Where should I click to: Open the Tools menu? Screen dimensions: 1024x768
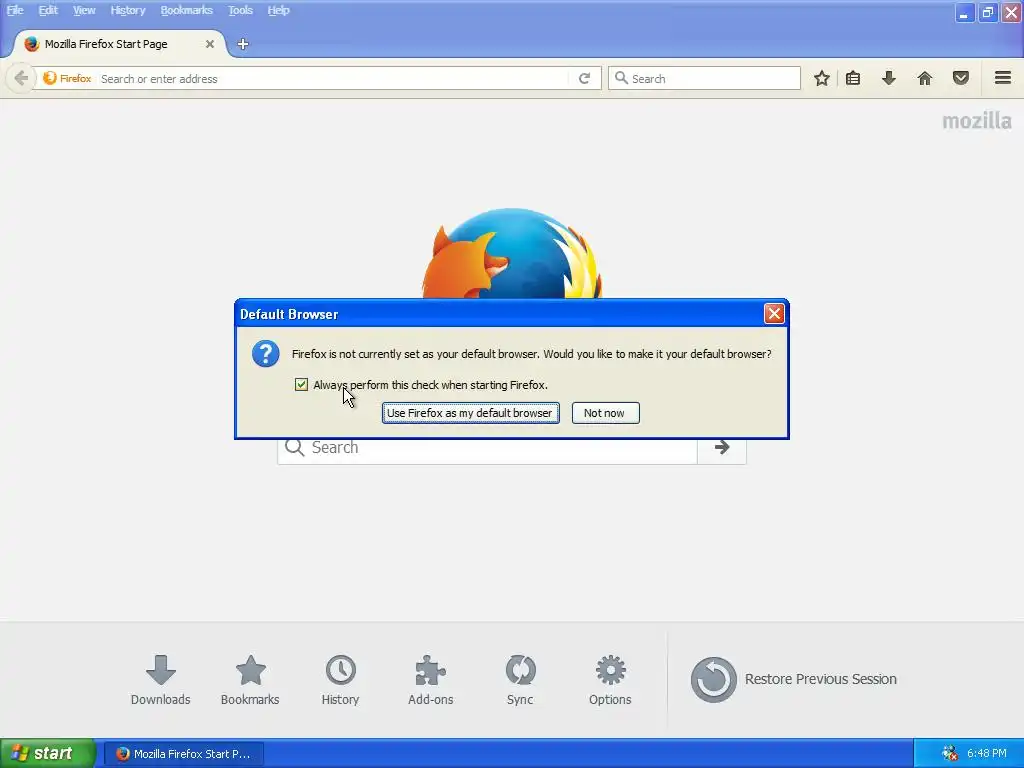[240, 10]
